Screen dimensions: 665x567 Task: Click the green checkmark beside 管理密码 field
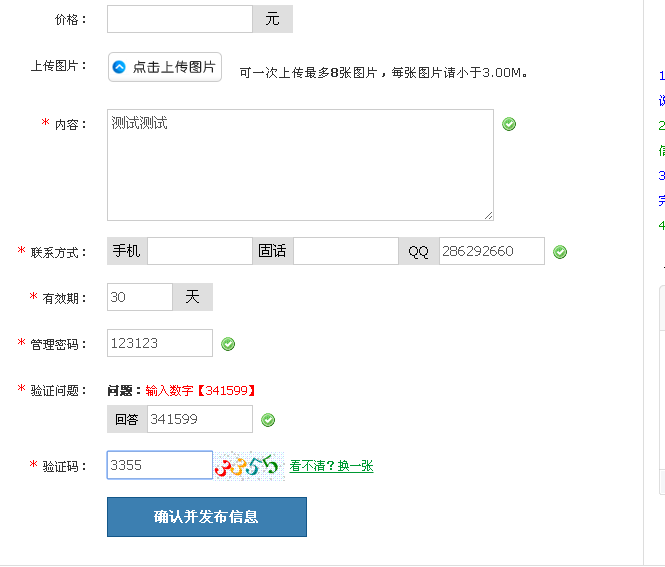228,344
